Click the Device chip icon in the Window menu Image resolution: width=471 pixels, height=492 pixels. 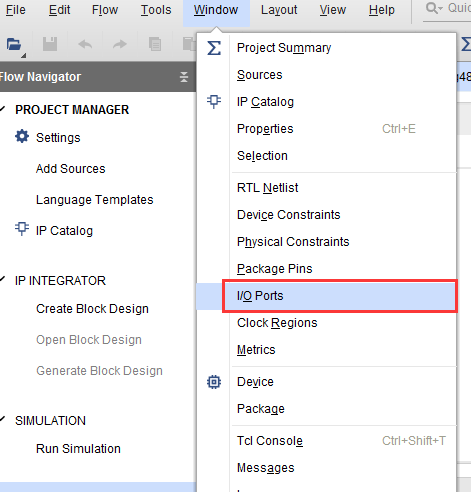[x=214, y=382]
